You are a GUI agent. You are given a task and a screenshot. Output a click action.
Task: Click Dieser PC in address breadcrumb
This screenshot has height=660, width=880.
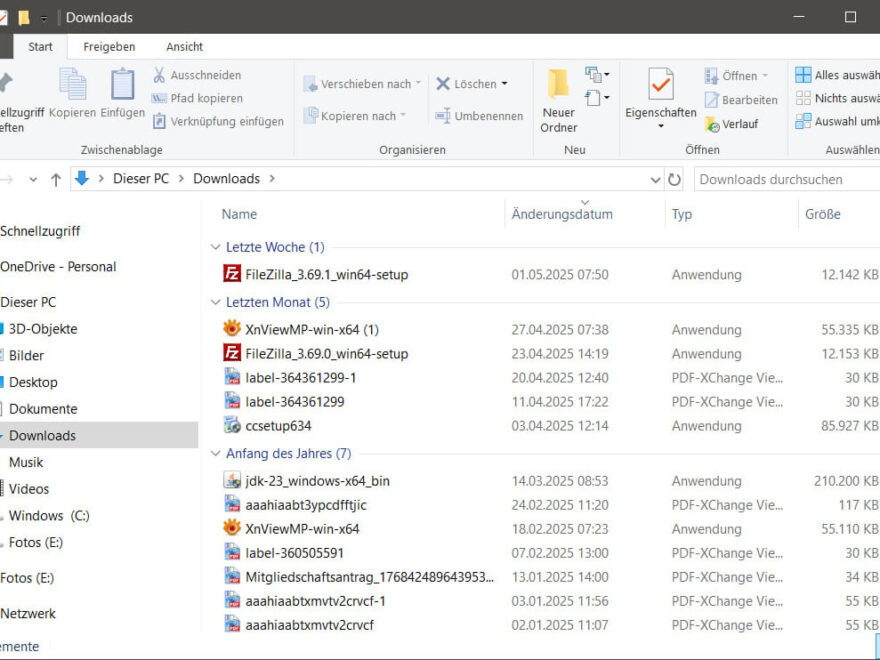coord(141,178)
